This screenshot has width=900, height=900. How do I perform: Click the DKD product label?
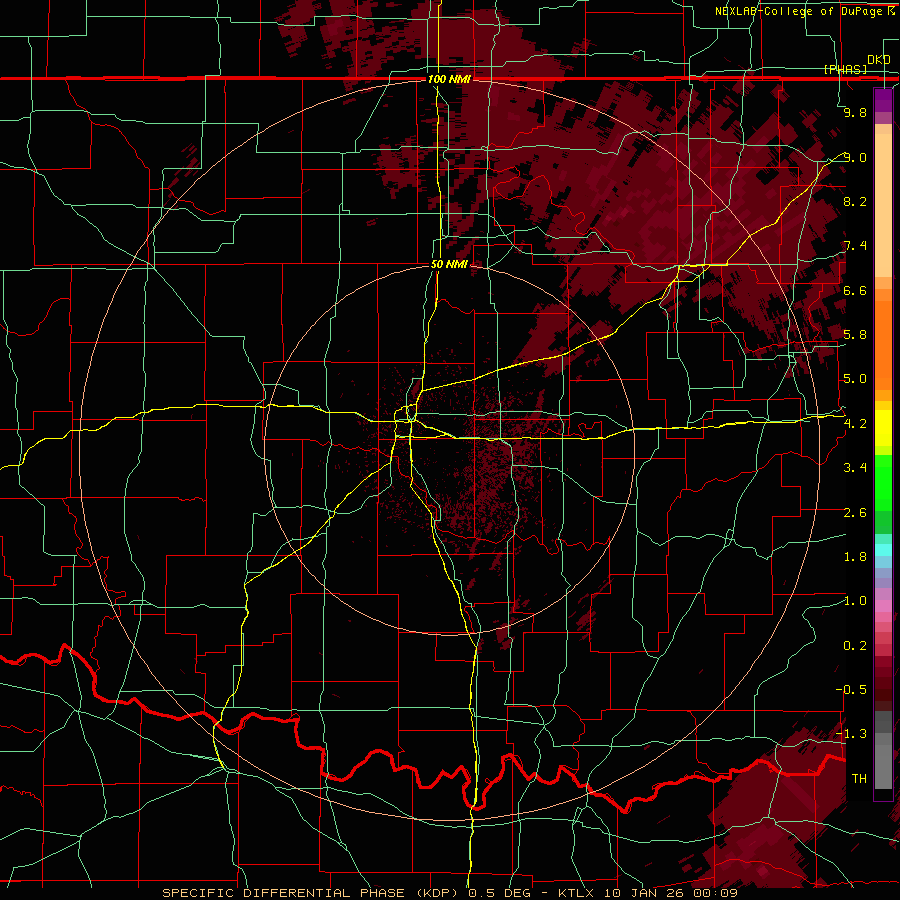point(879,60)
